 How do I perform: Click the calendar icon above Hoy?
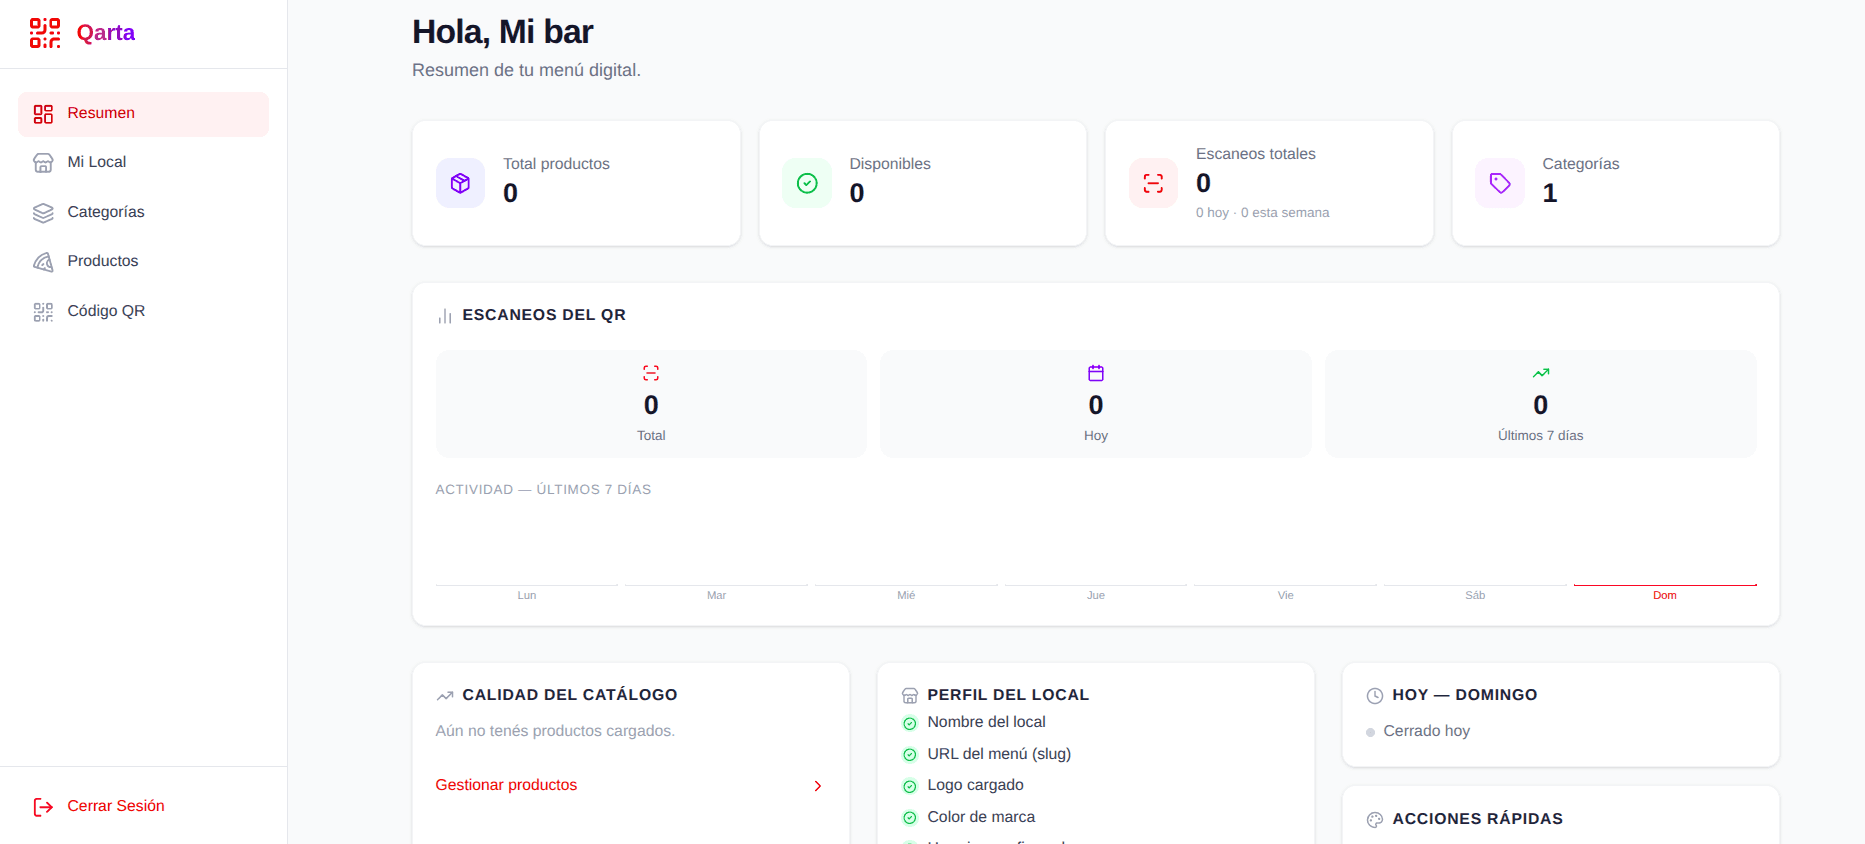[x=1096, y=373]
